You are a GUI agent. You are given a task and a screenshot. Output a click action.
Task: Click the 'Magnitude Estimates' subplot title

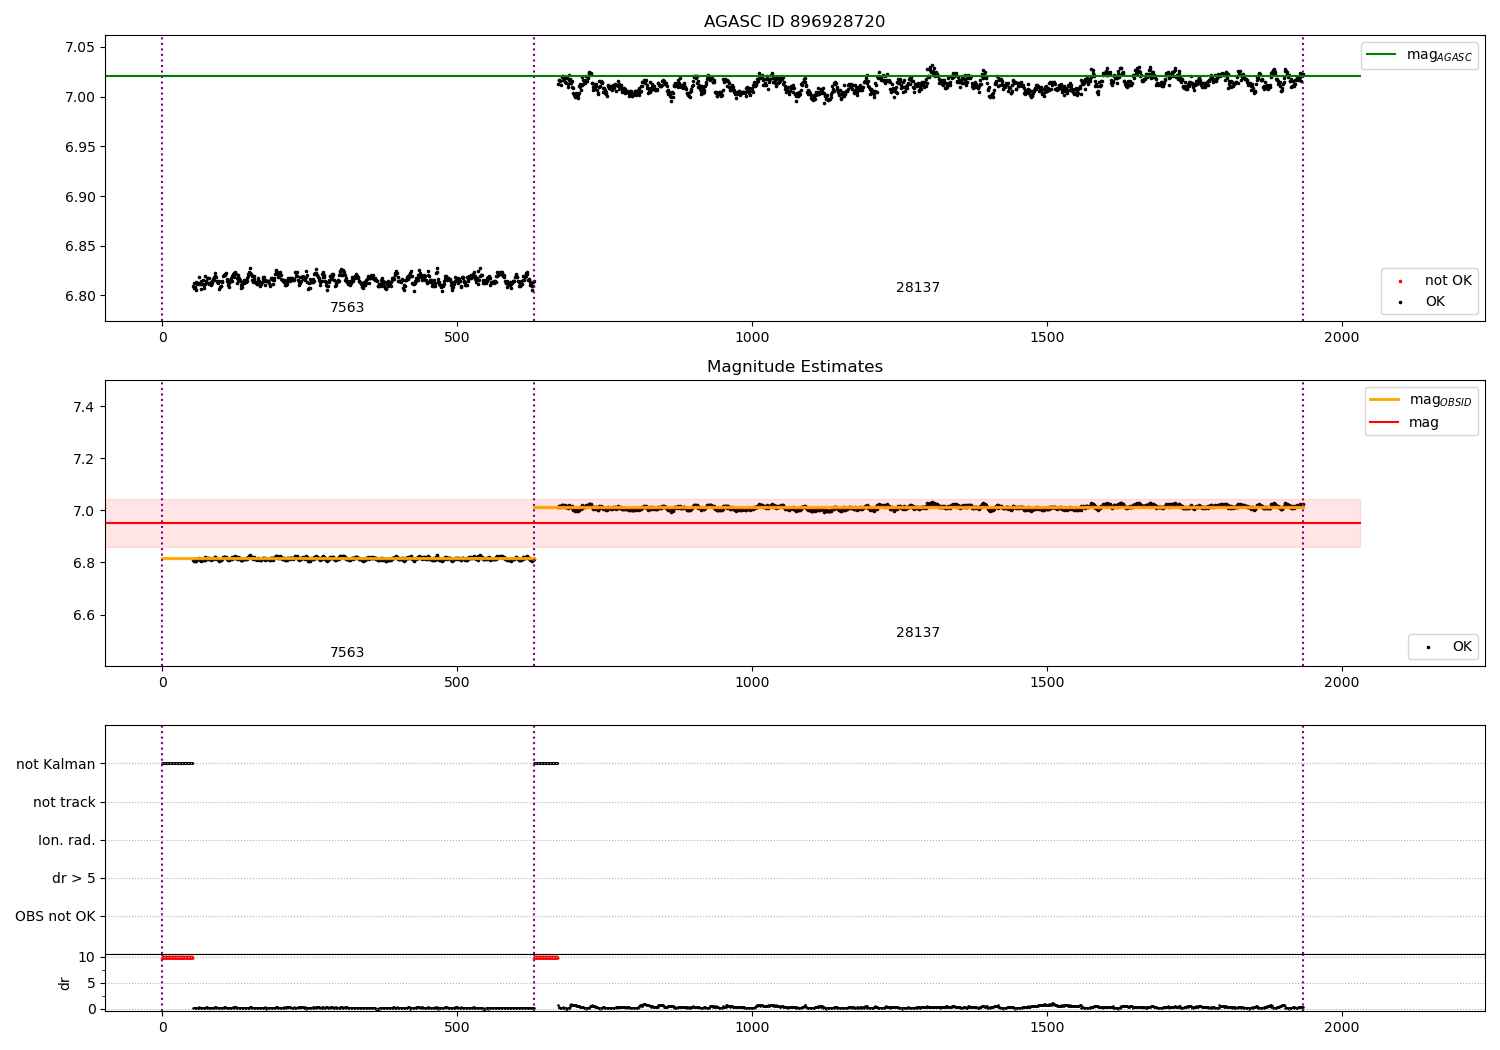(794, 367)
